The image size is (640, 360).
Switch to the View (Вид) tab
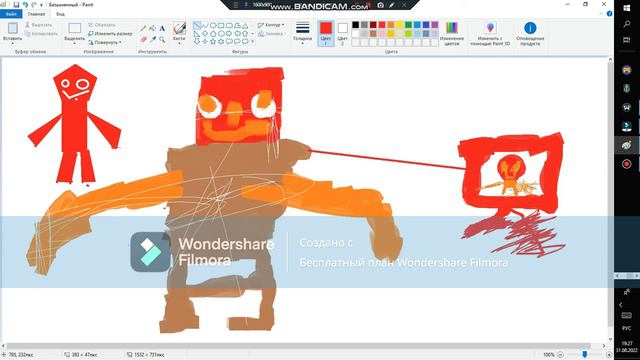pyautogui.click(x=60, y=14)
